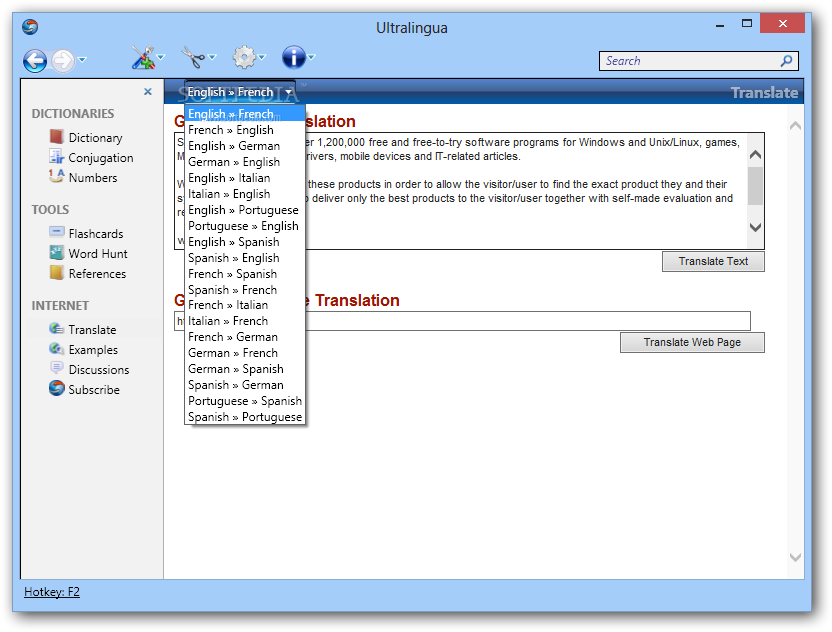The height and width of the screenshot is (632, 832).
Task: Click text box scrollbar up arrow
Action: click(x=756, y=155)
